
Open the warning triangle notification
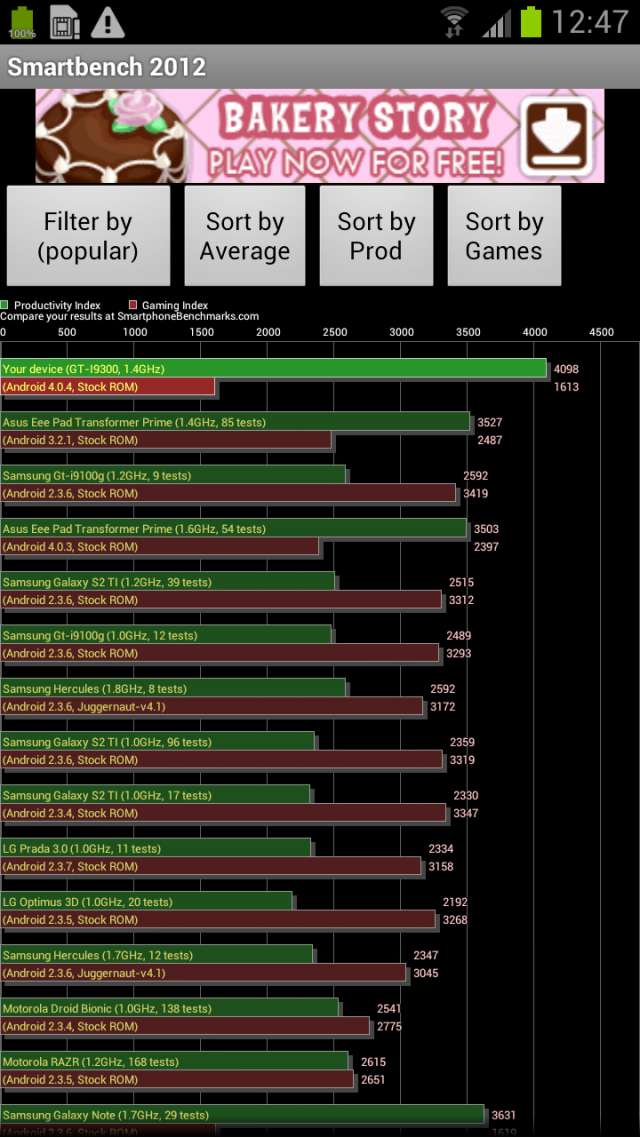point(107,22)
